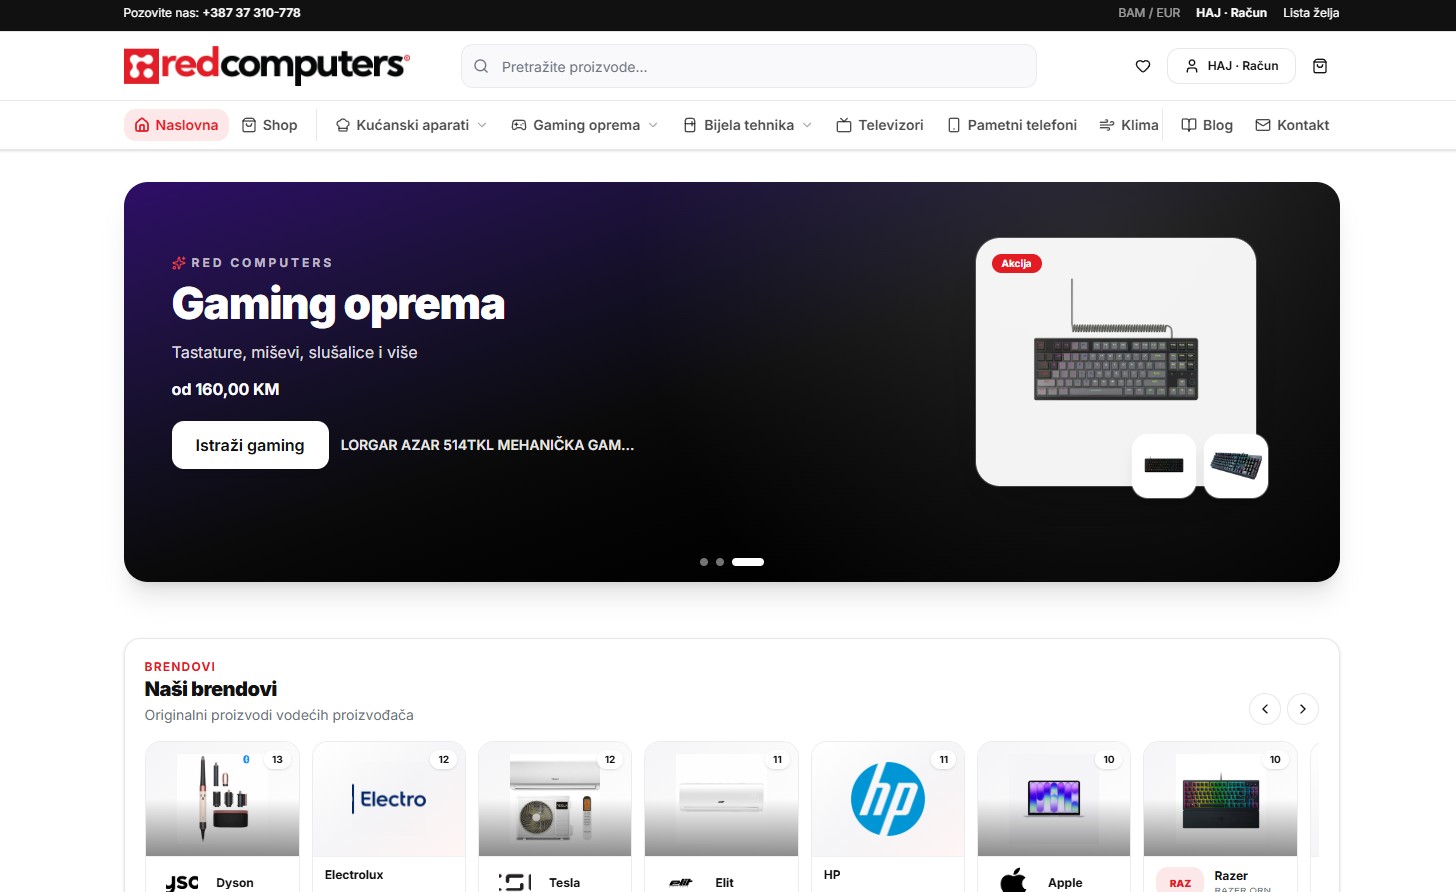Go to second carousel slide dot
This screenshot has height=892, width=1456.
tap(720, 562)
